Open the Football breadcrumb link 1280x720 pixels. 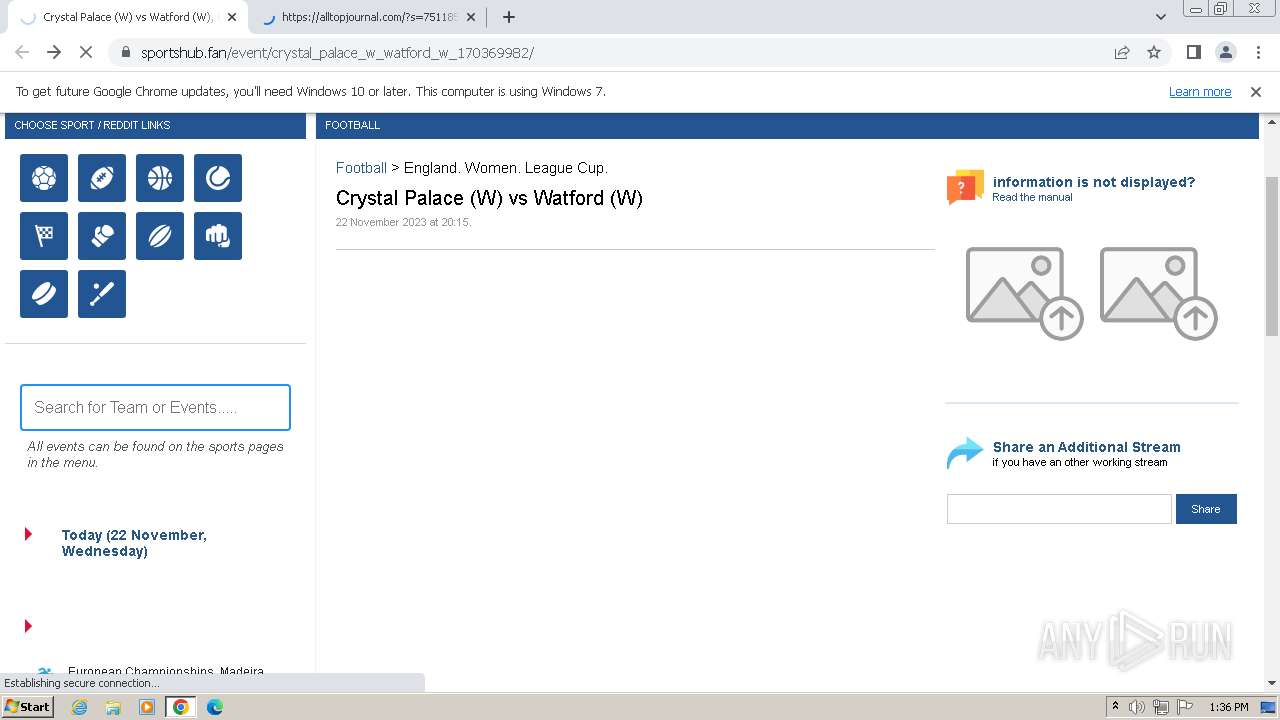tap(361, 168)
